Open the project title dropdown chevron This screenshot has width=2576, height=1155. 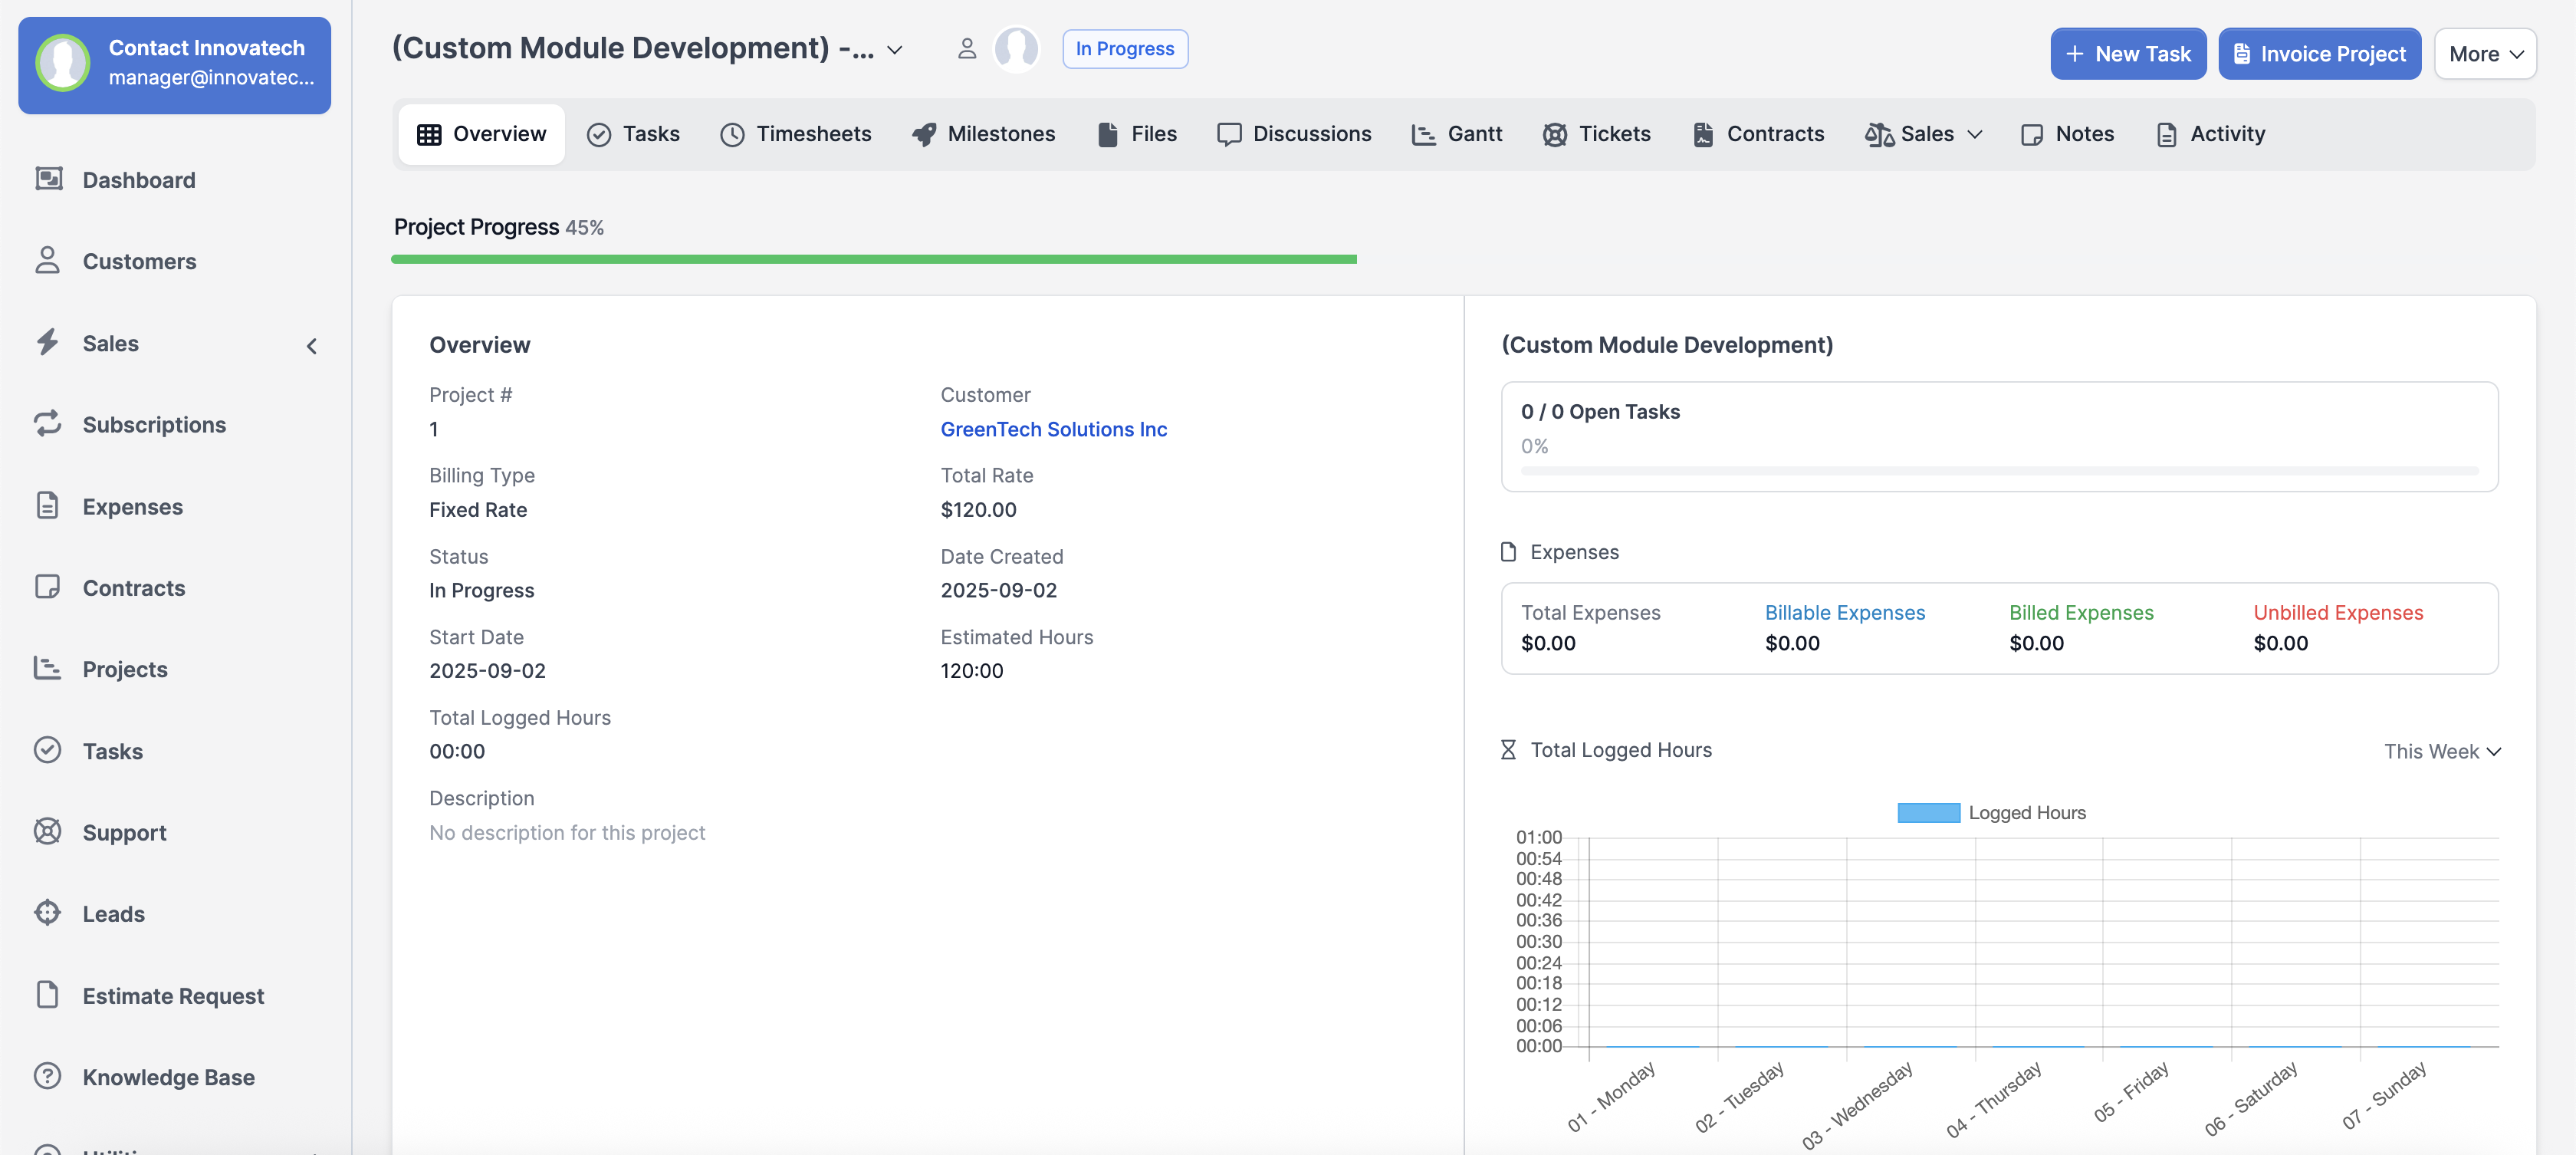pyautogui.click(x=893, y=48)
